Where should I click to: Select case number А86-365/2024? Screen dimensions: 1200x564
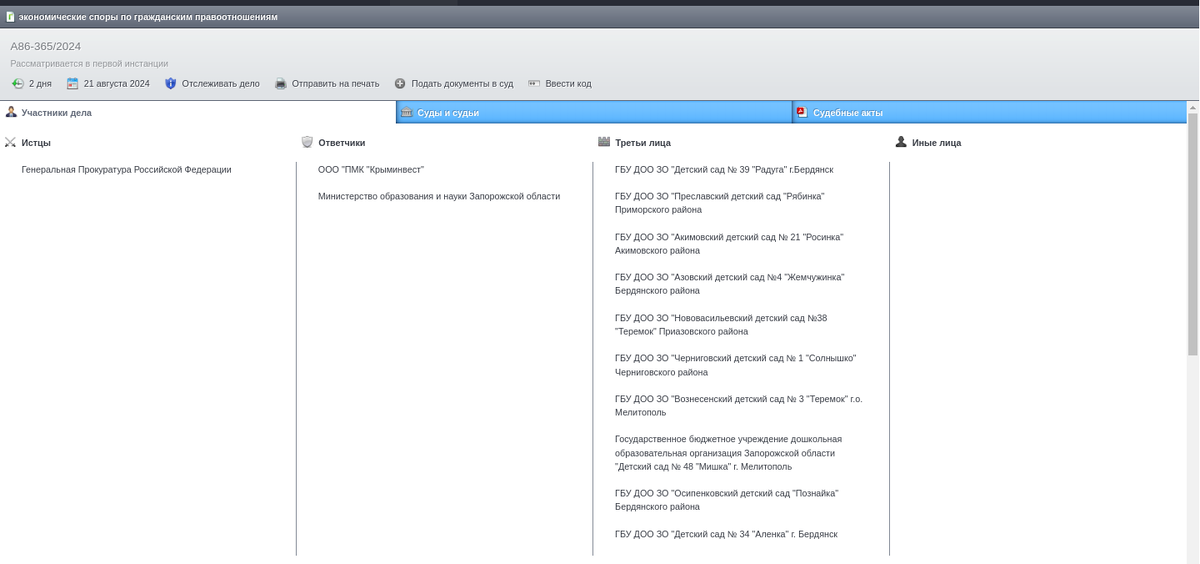[x=46, y=46]
